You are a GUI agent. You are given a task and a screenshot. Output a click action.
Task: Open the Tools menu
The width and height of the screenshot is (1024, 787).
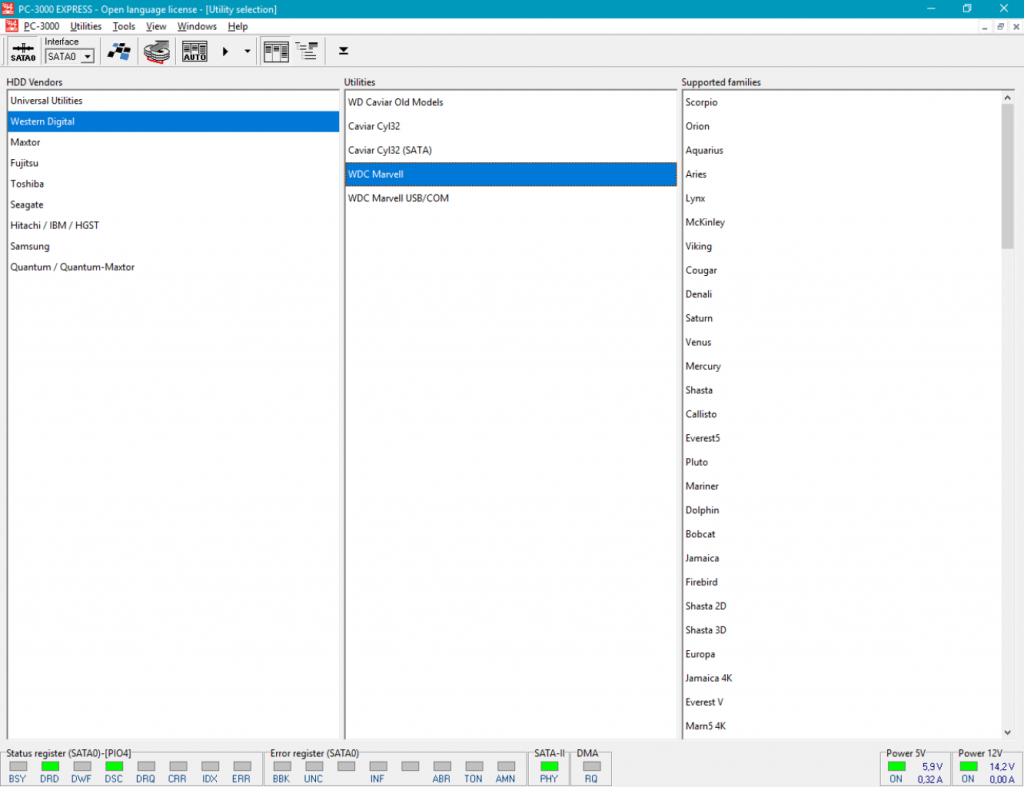124,26
